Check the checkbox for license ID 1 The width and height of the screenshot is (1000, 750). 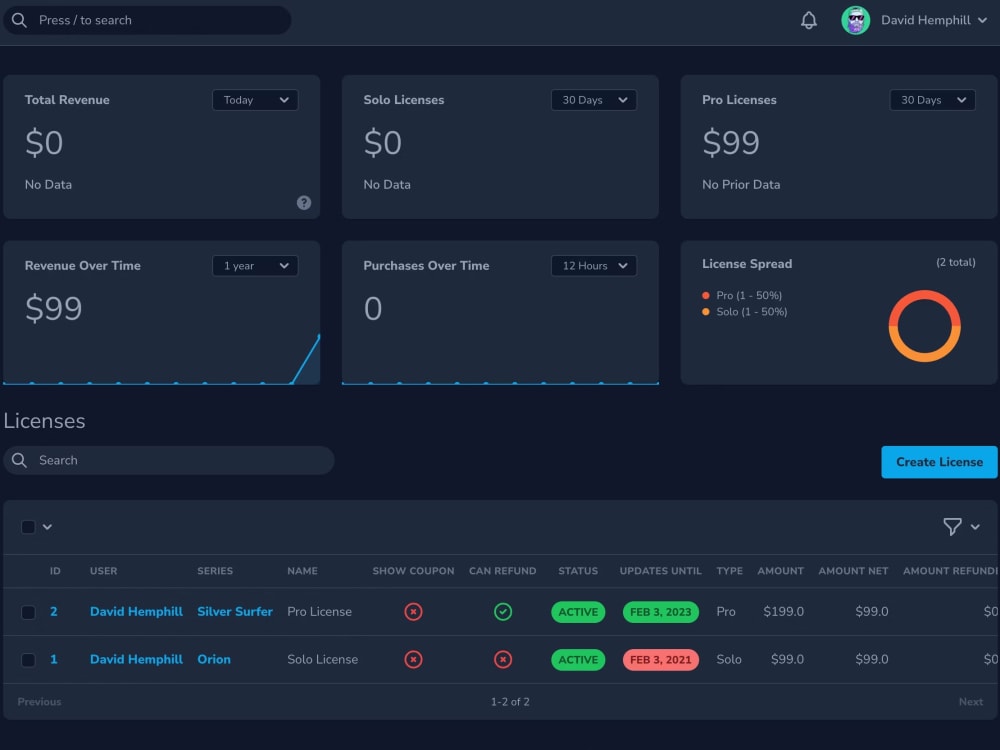click(27, 659)
